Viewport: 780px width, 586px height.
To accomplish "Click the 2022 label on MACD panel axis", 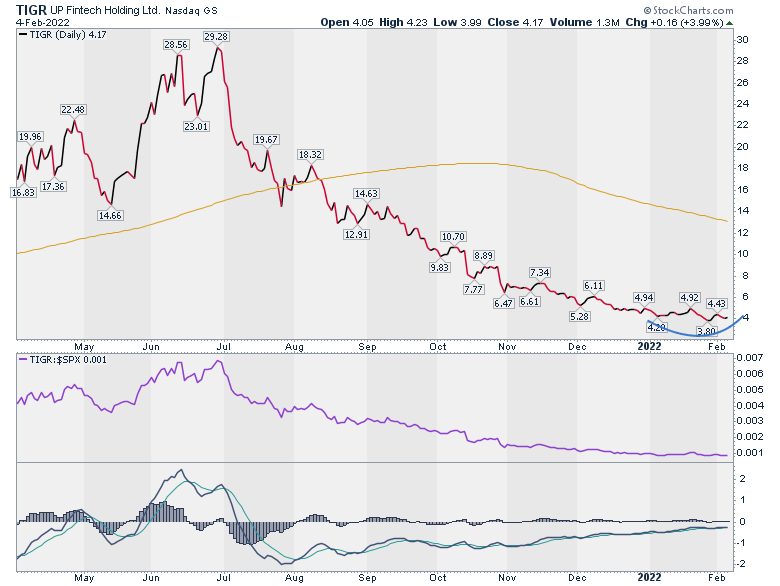I will point(650,577).
